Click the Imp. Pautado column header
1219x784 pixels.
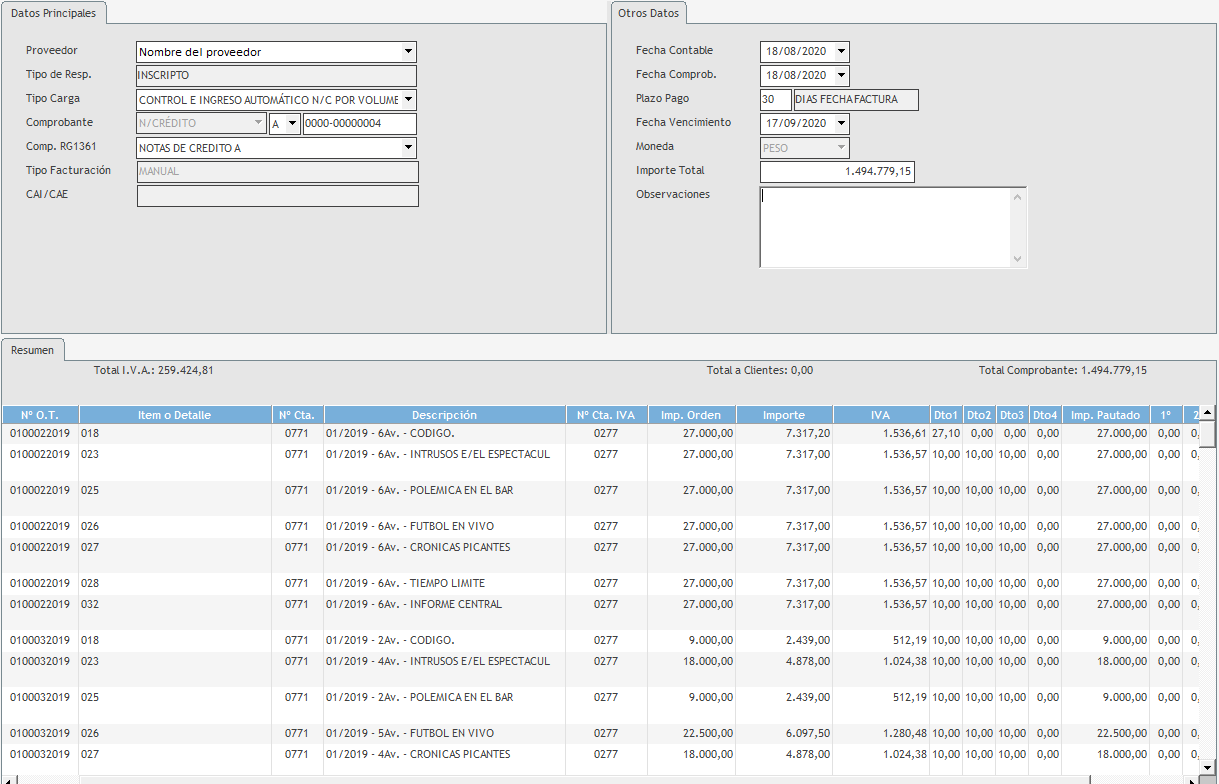click(1105, 415)
